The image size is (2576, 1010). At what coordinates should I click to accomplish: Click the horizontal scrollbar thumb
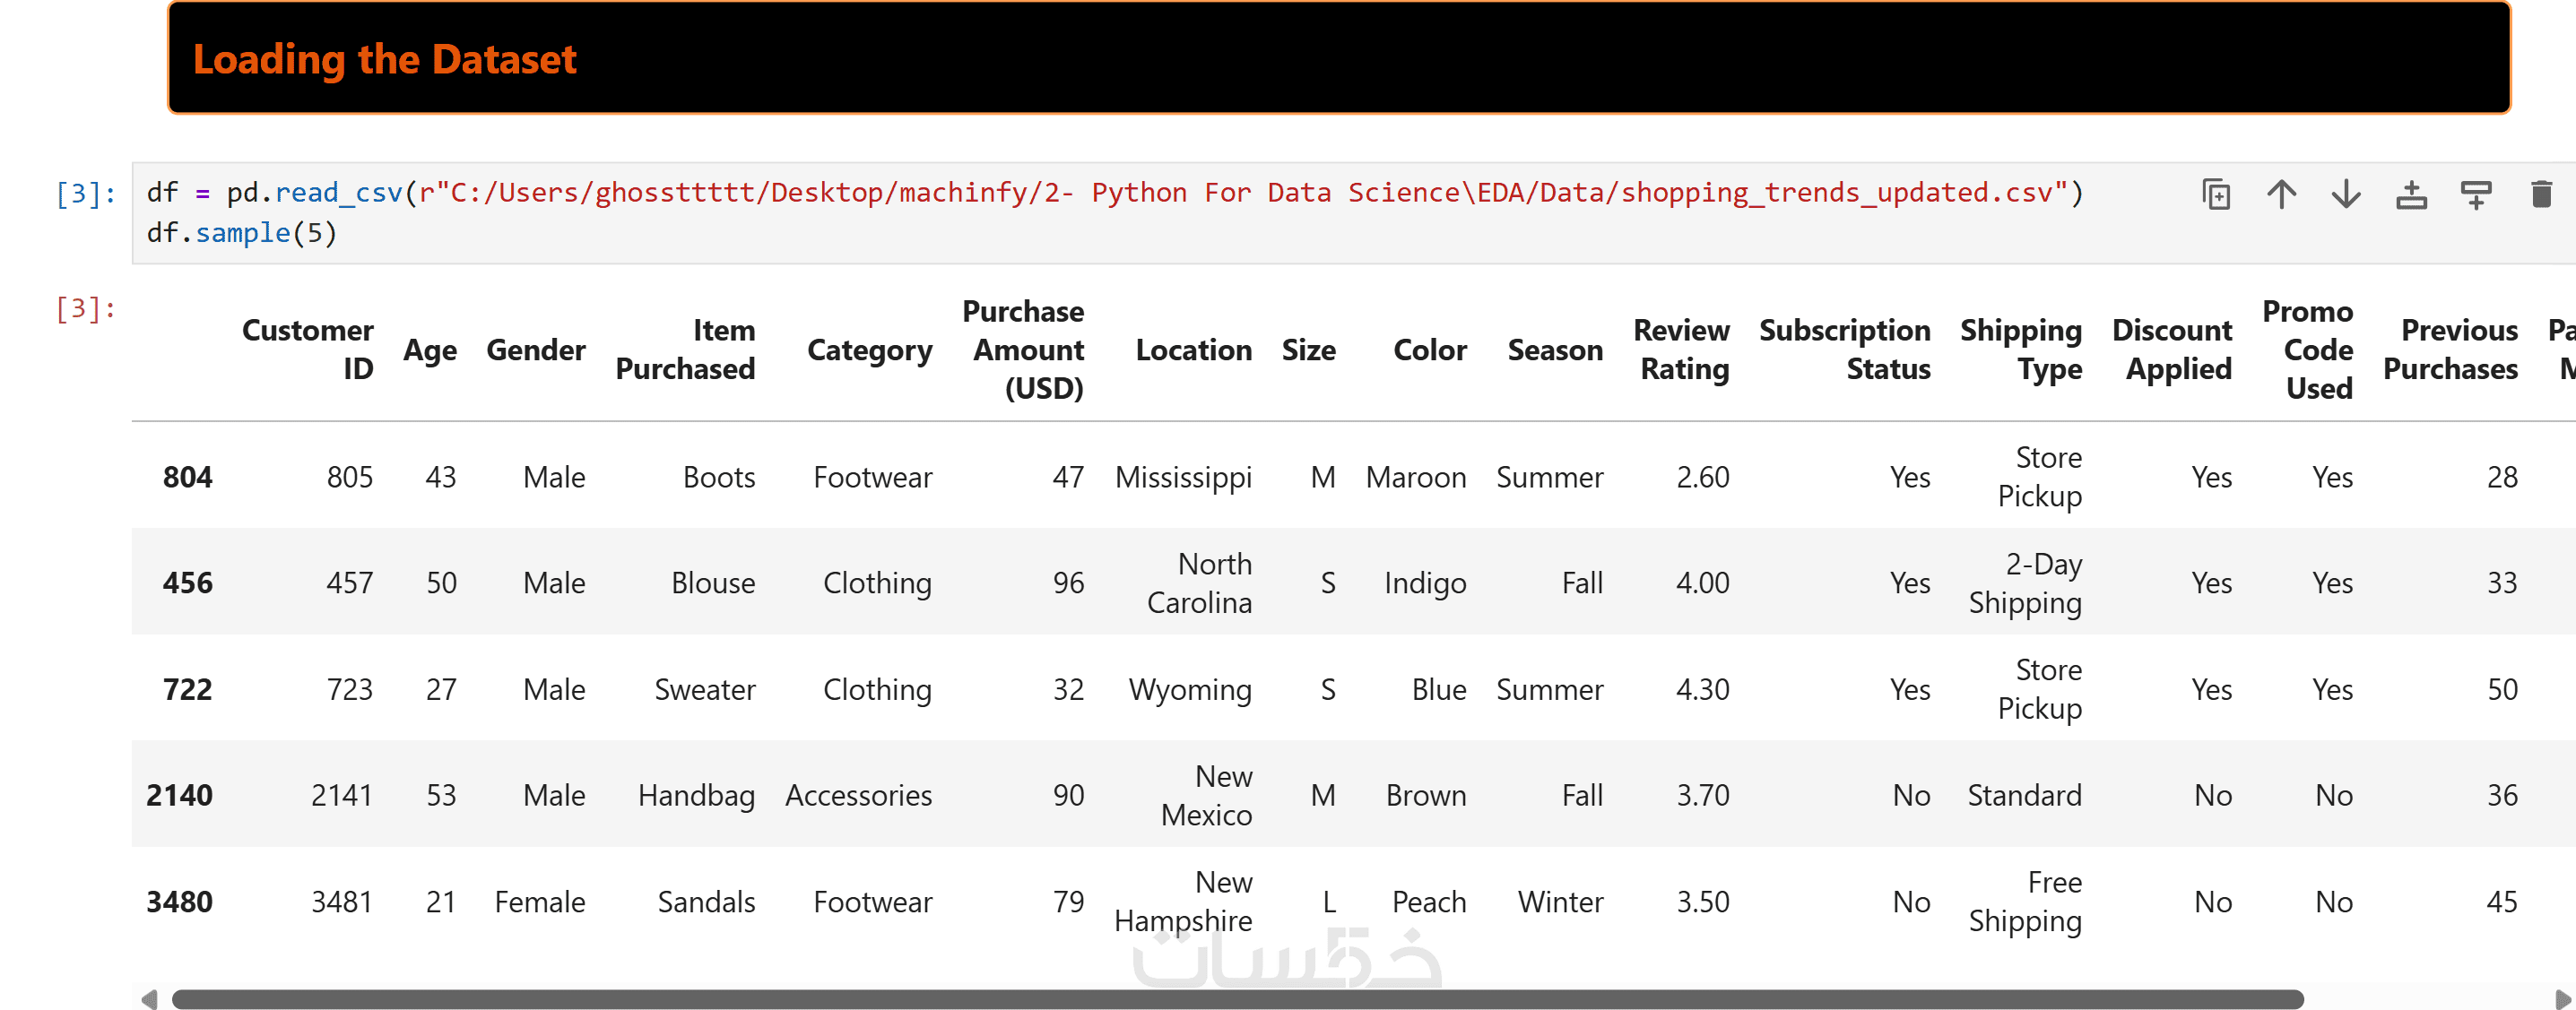click(x=1237, y=999)
